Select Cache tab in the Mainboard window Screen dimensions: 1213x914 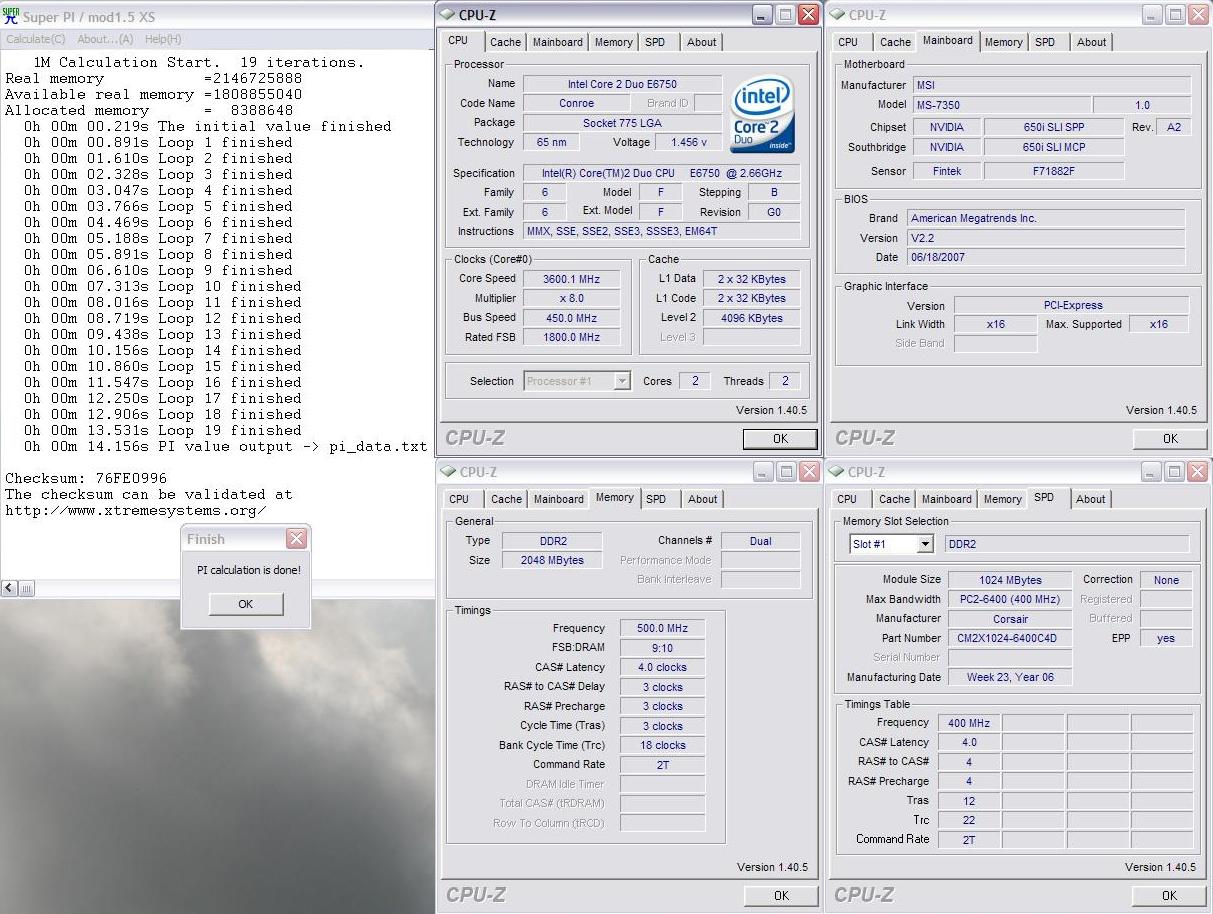pyautogui.click(x=895, y=42)
